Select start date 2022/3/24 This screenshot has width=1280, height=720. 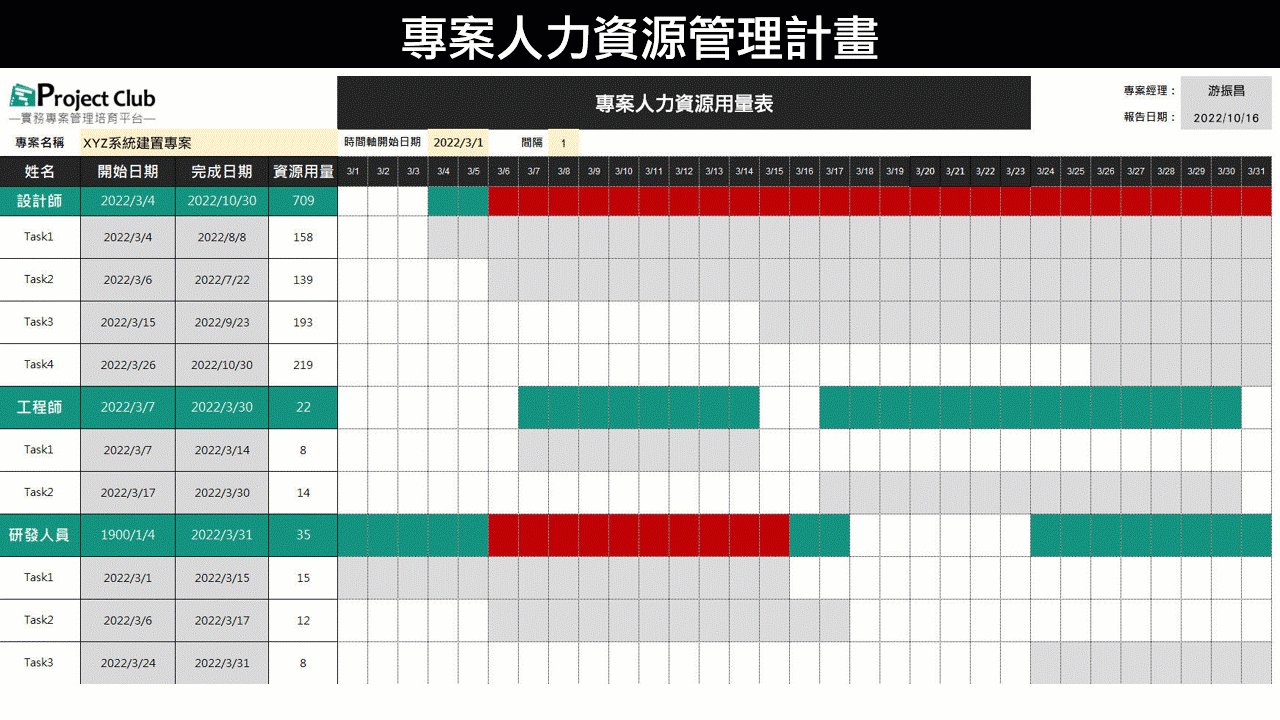(128, 663)
